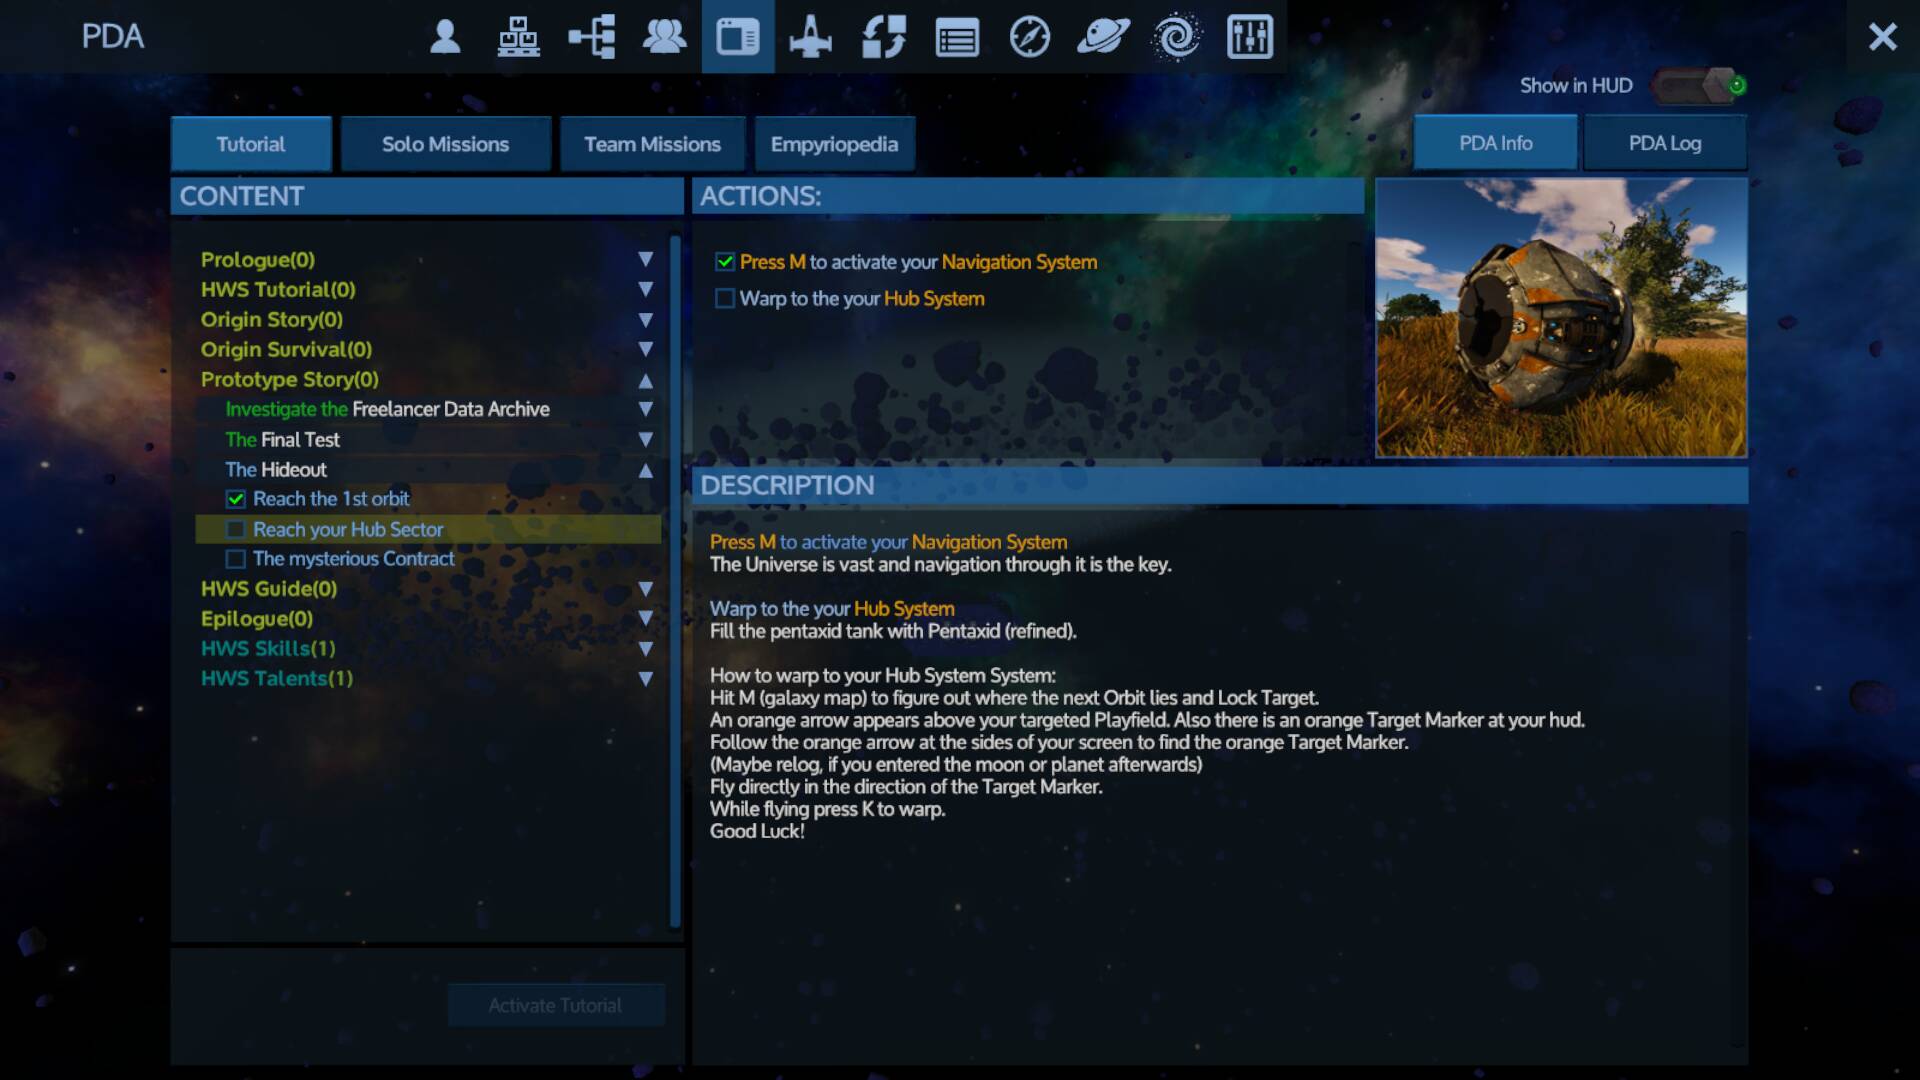This screenshot has width=1920, height=1080.
Task: Select the HWS Guide(0) label
Action: [269, 589]
